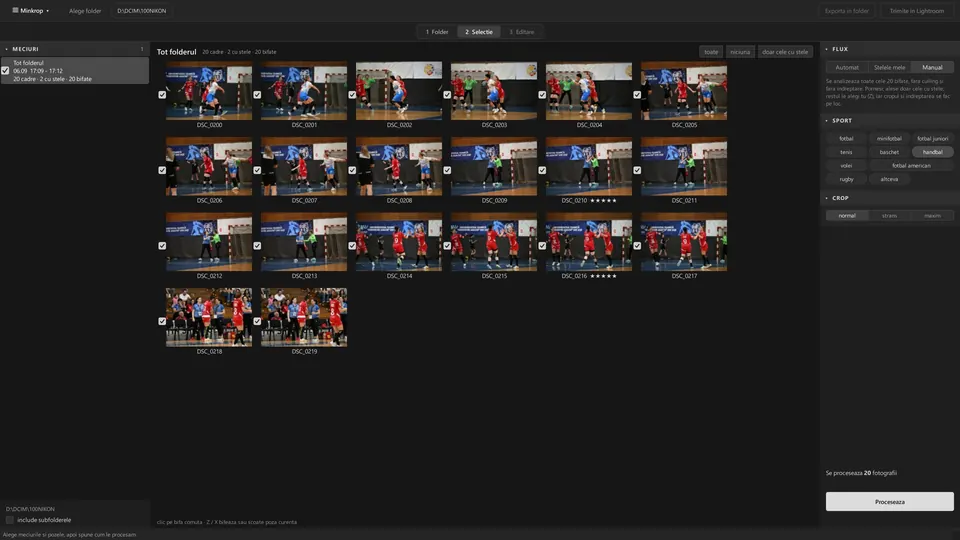Switch to the 1 Folder step tab

click(437, 32)
